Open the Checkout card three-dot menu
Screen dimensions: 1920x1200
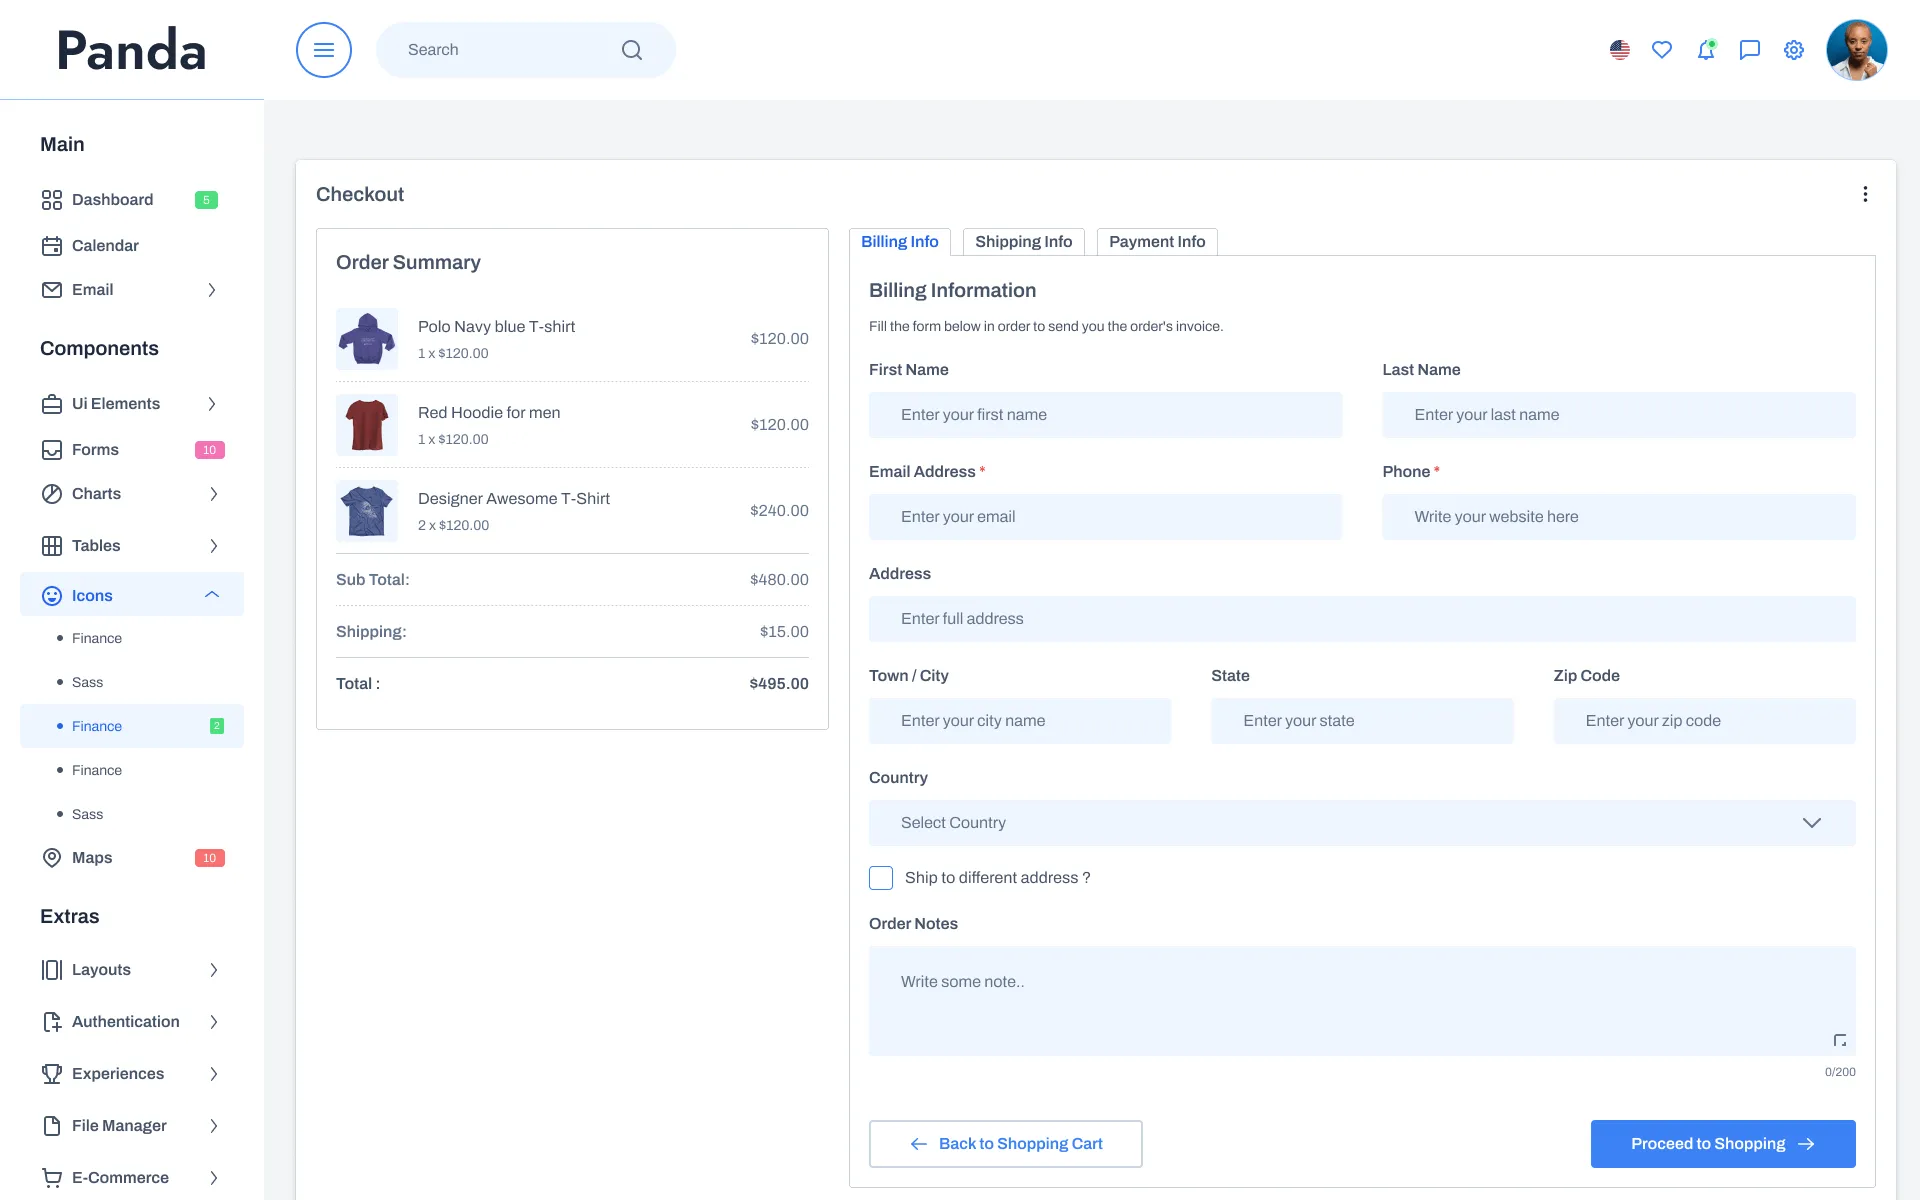tap(1864, 194)
